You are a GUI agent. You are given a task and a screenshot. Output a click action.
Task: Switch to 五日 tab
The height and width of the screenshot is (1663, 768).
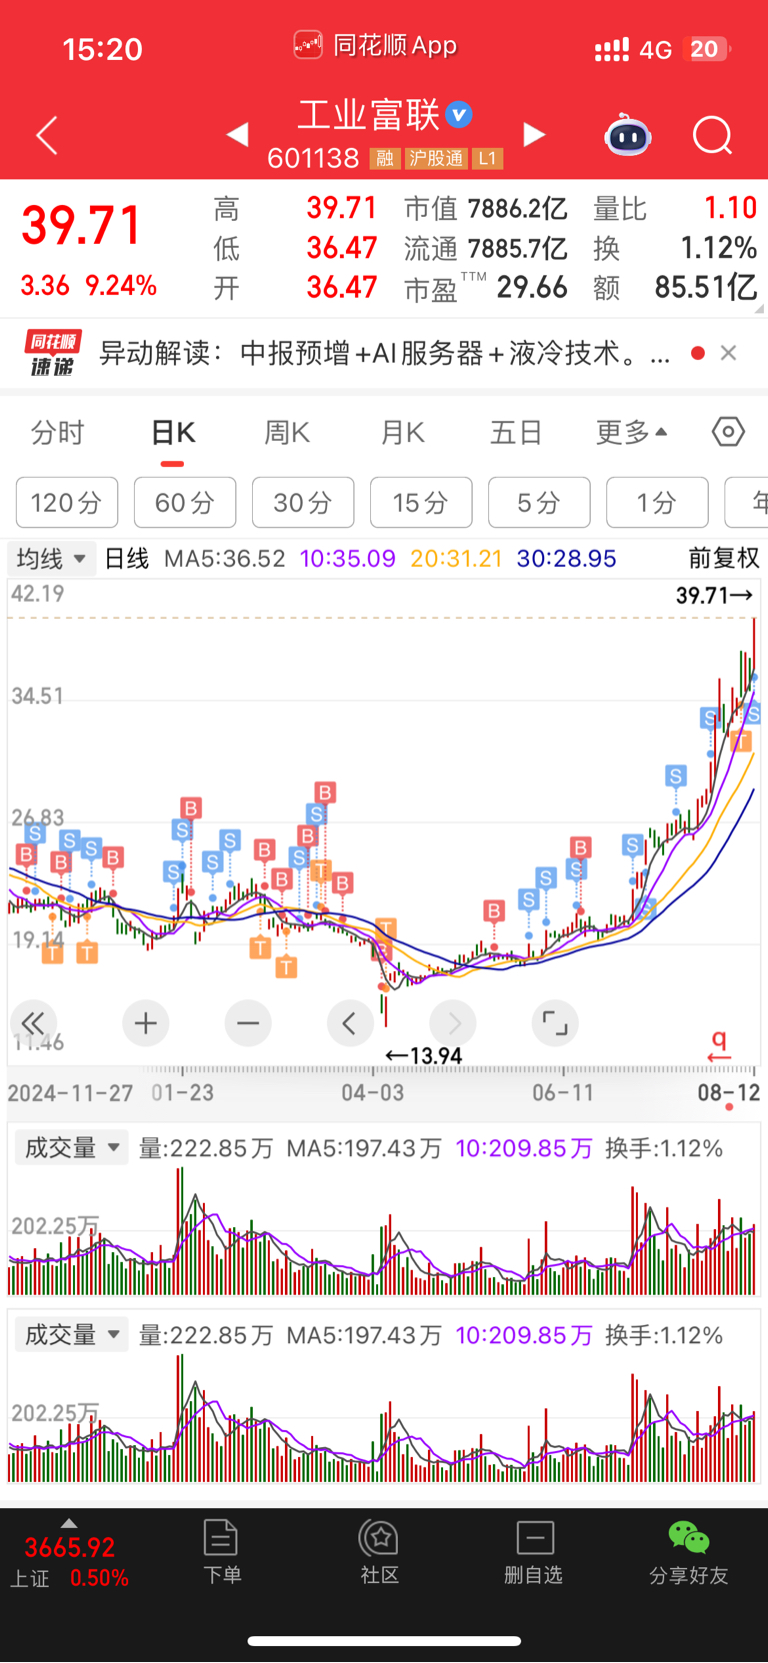(516, 433)
